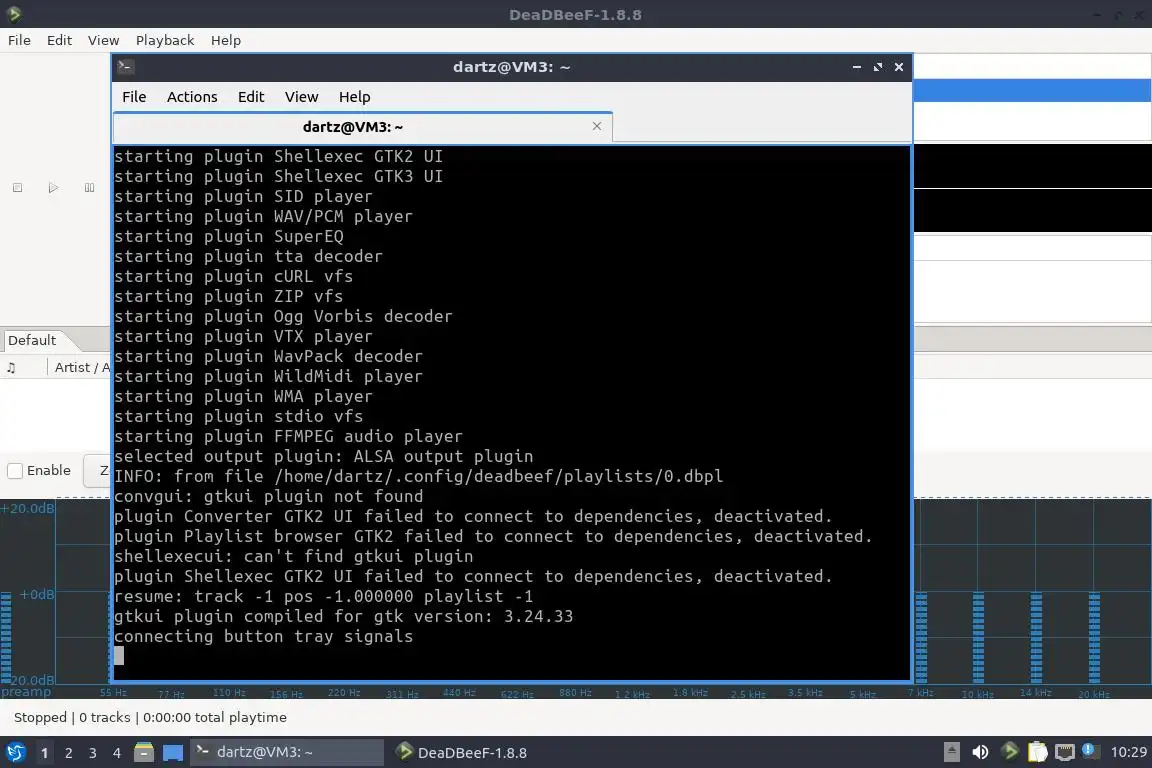Open the terminal View menu
This screenshot has height=768, width=1152.
[301, 97]
